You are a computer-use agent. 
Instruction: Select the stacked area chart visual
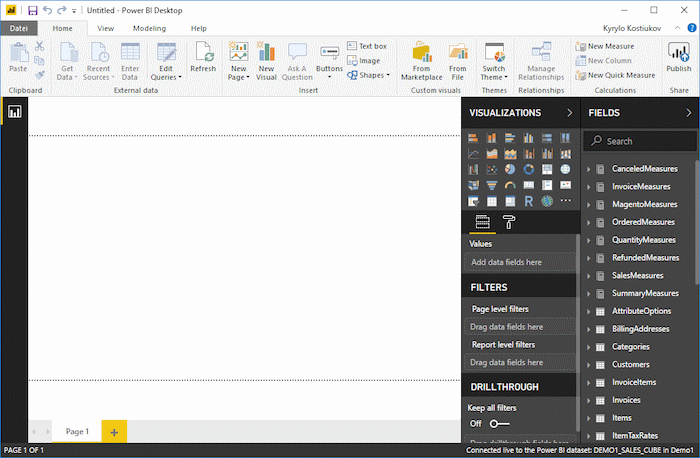(510, 154)
